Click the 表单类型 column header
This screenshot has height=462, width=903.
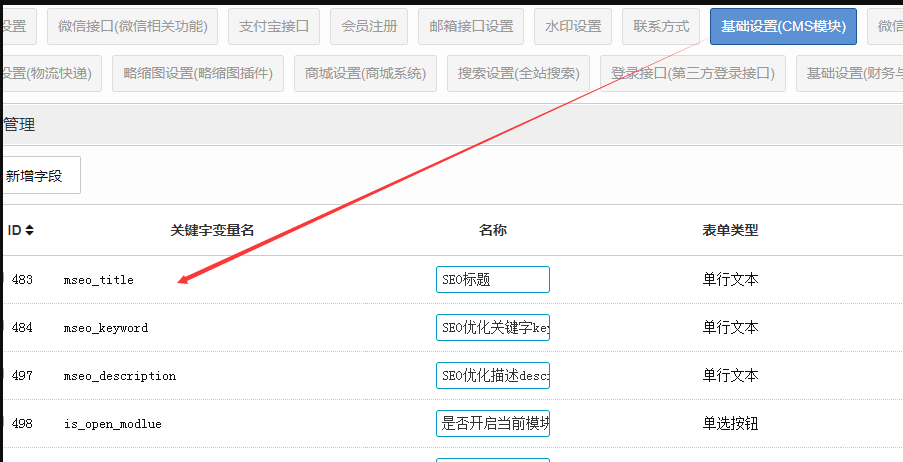(730, 230)
